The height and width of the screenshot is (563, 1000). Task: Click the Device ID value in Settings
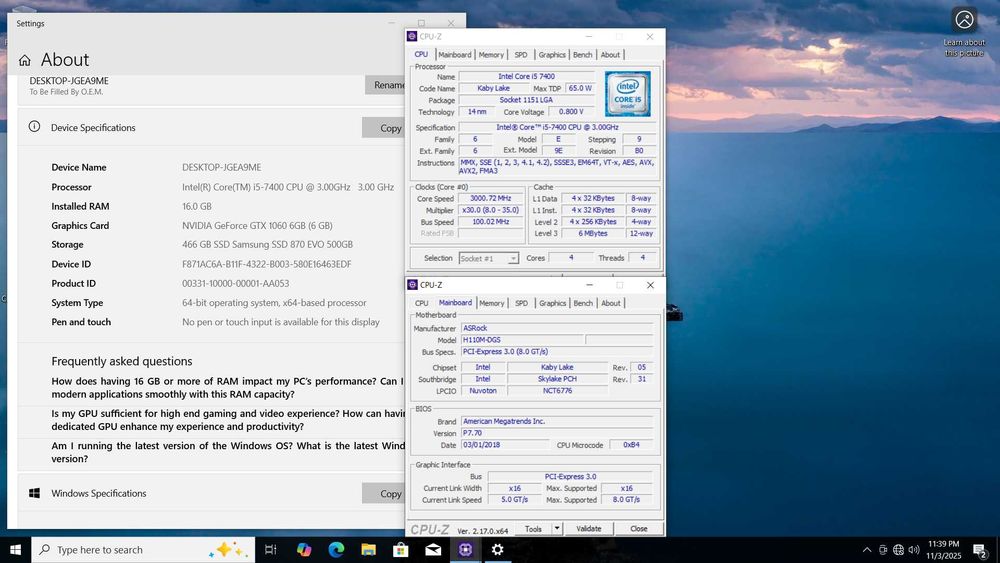[x=267, y=264]
